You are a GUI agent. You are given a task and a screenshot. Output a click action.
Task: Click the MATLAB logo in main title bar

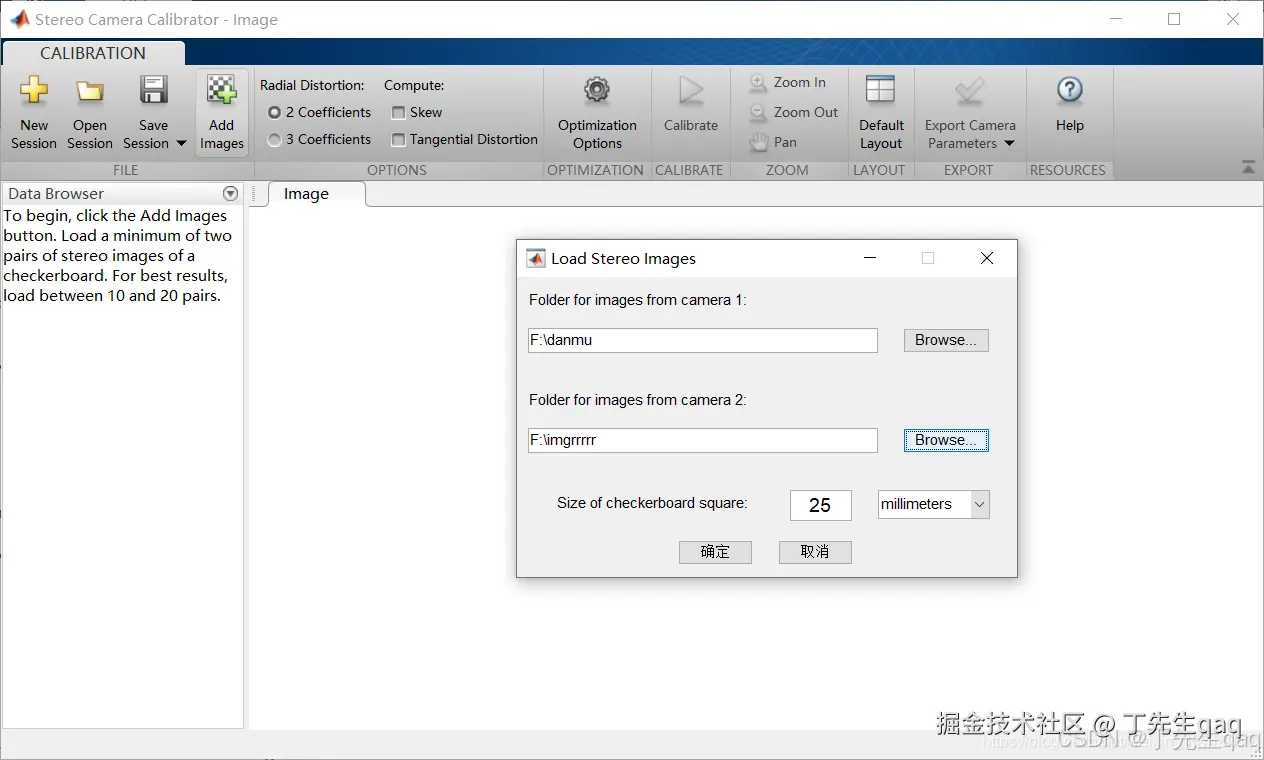19,19
